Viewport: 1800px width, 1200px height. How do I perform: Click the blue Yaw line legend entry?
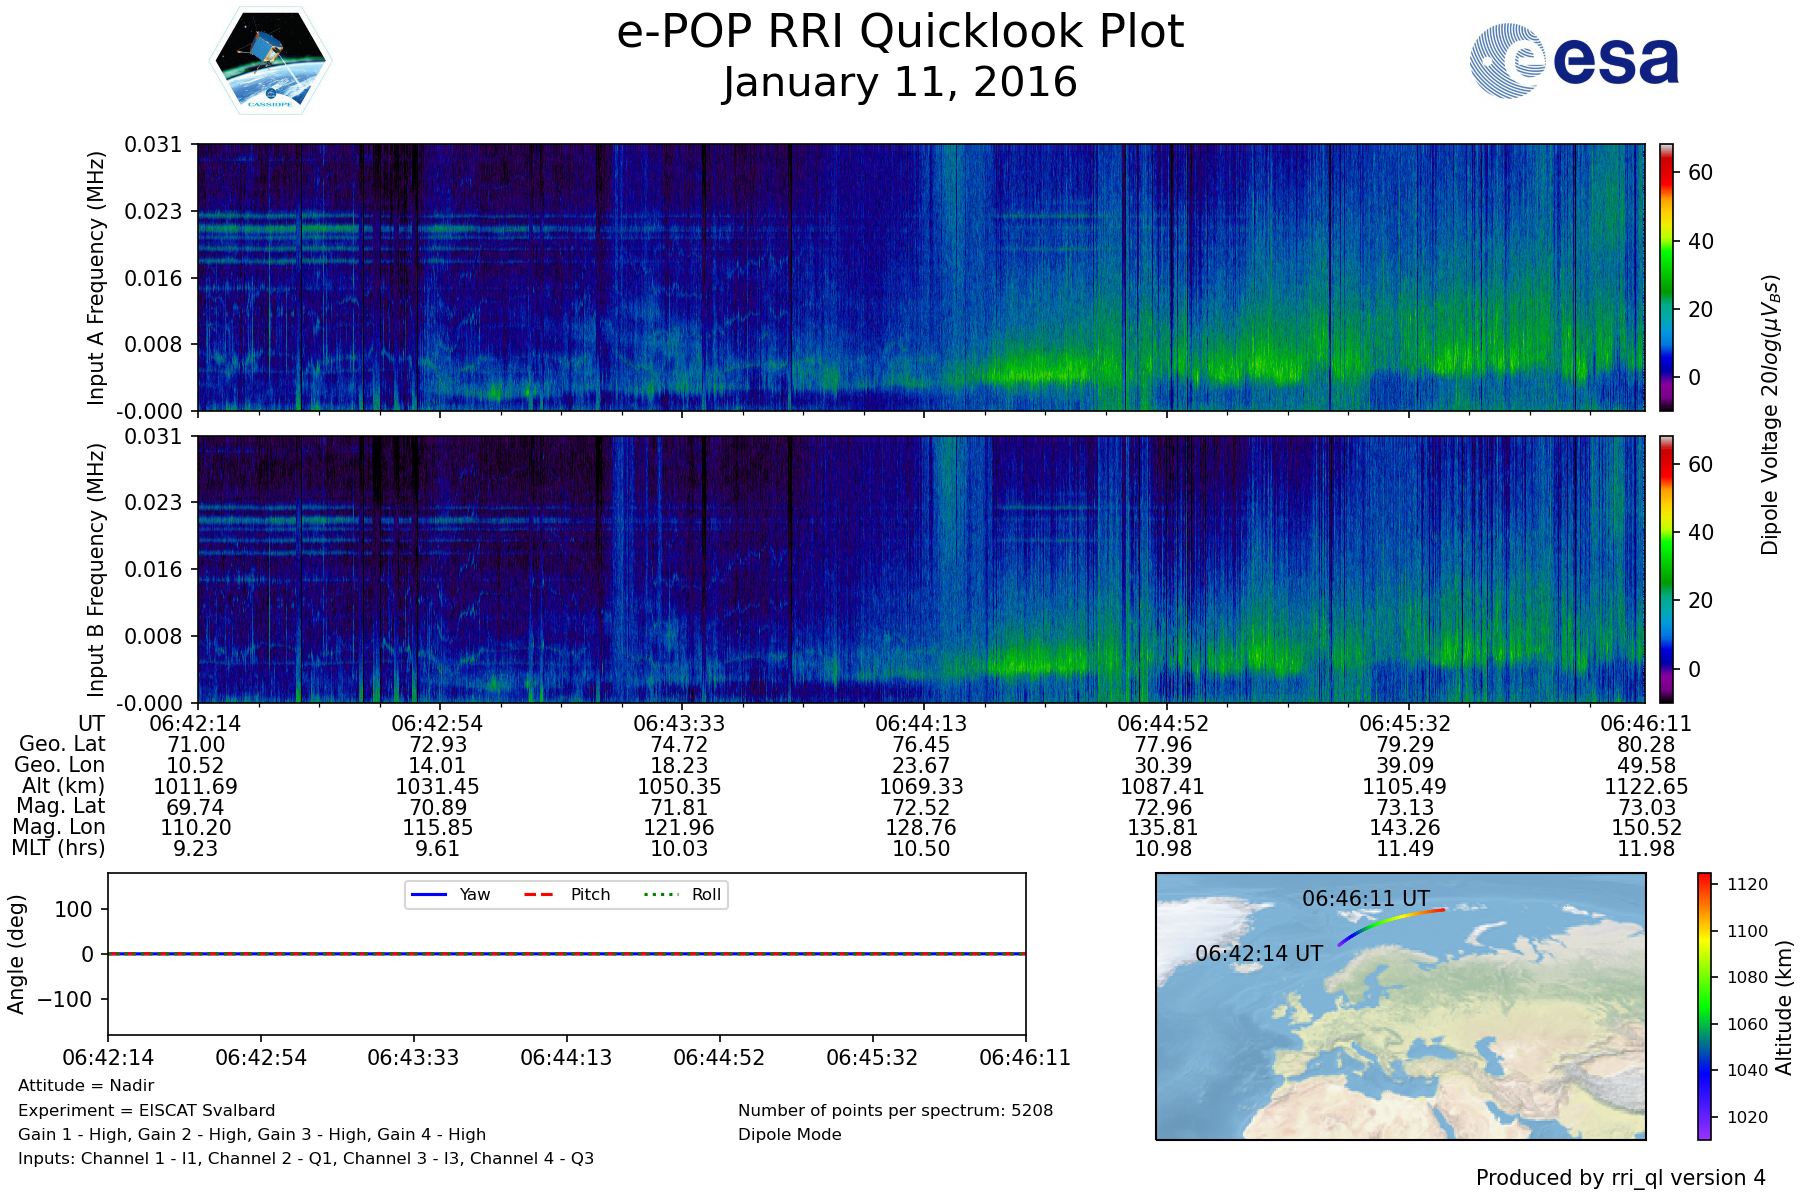[x=450, y=894]
